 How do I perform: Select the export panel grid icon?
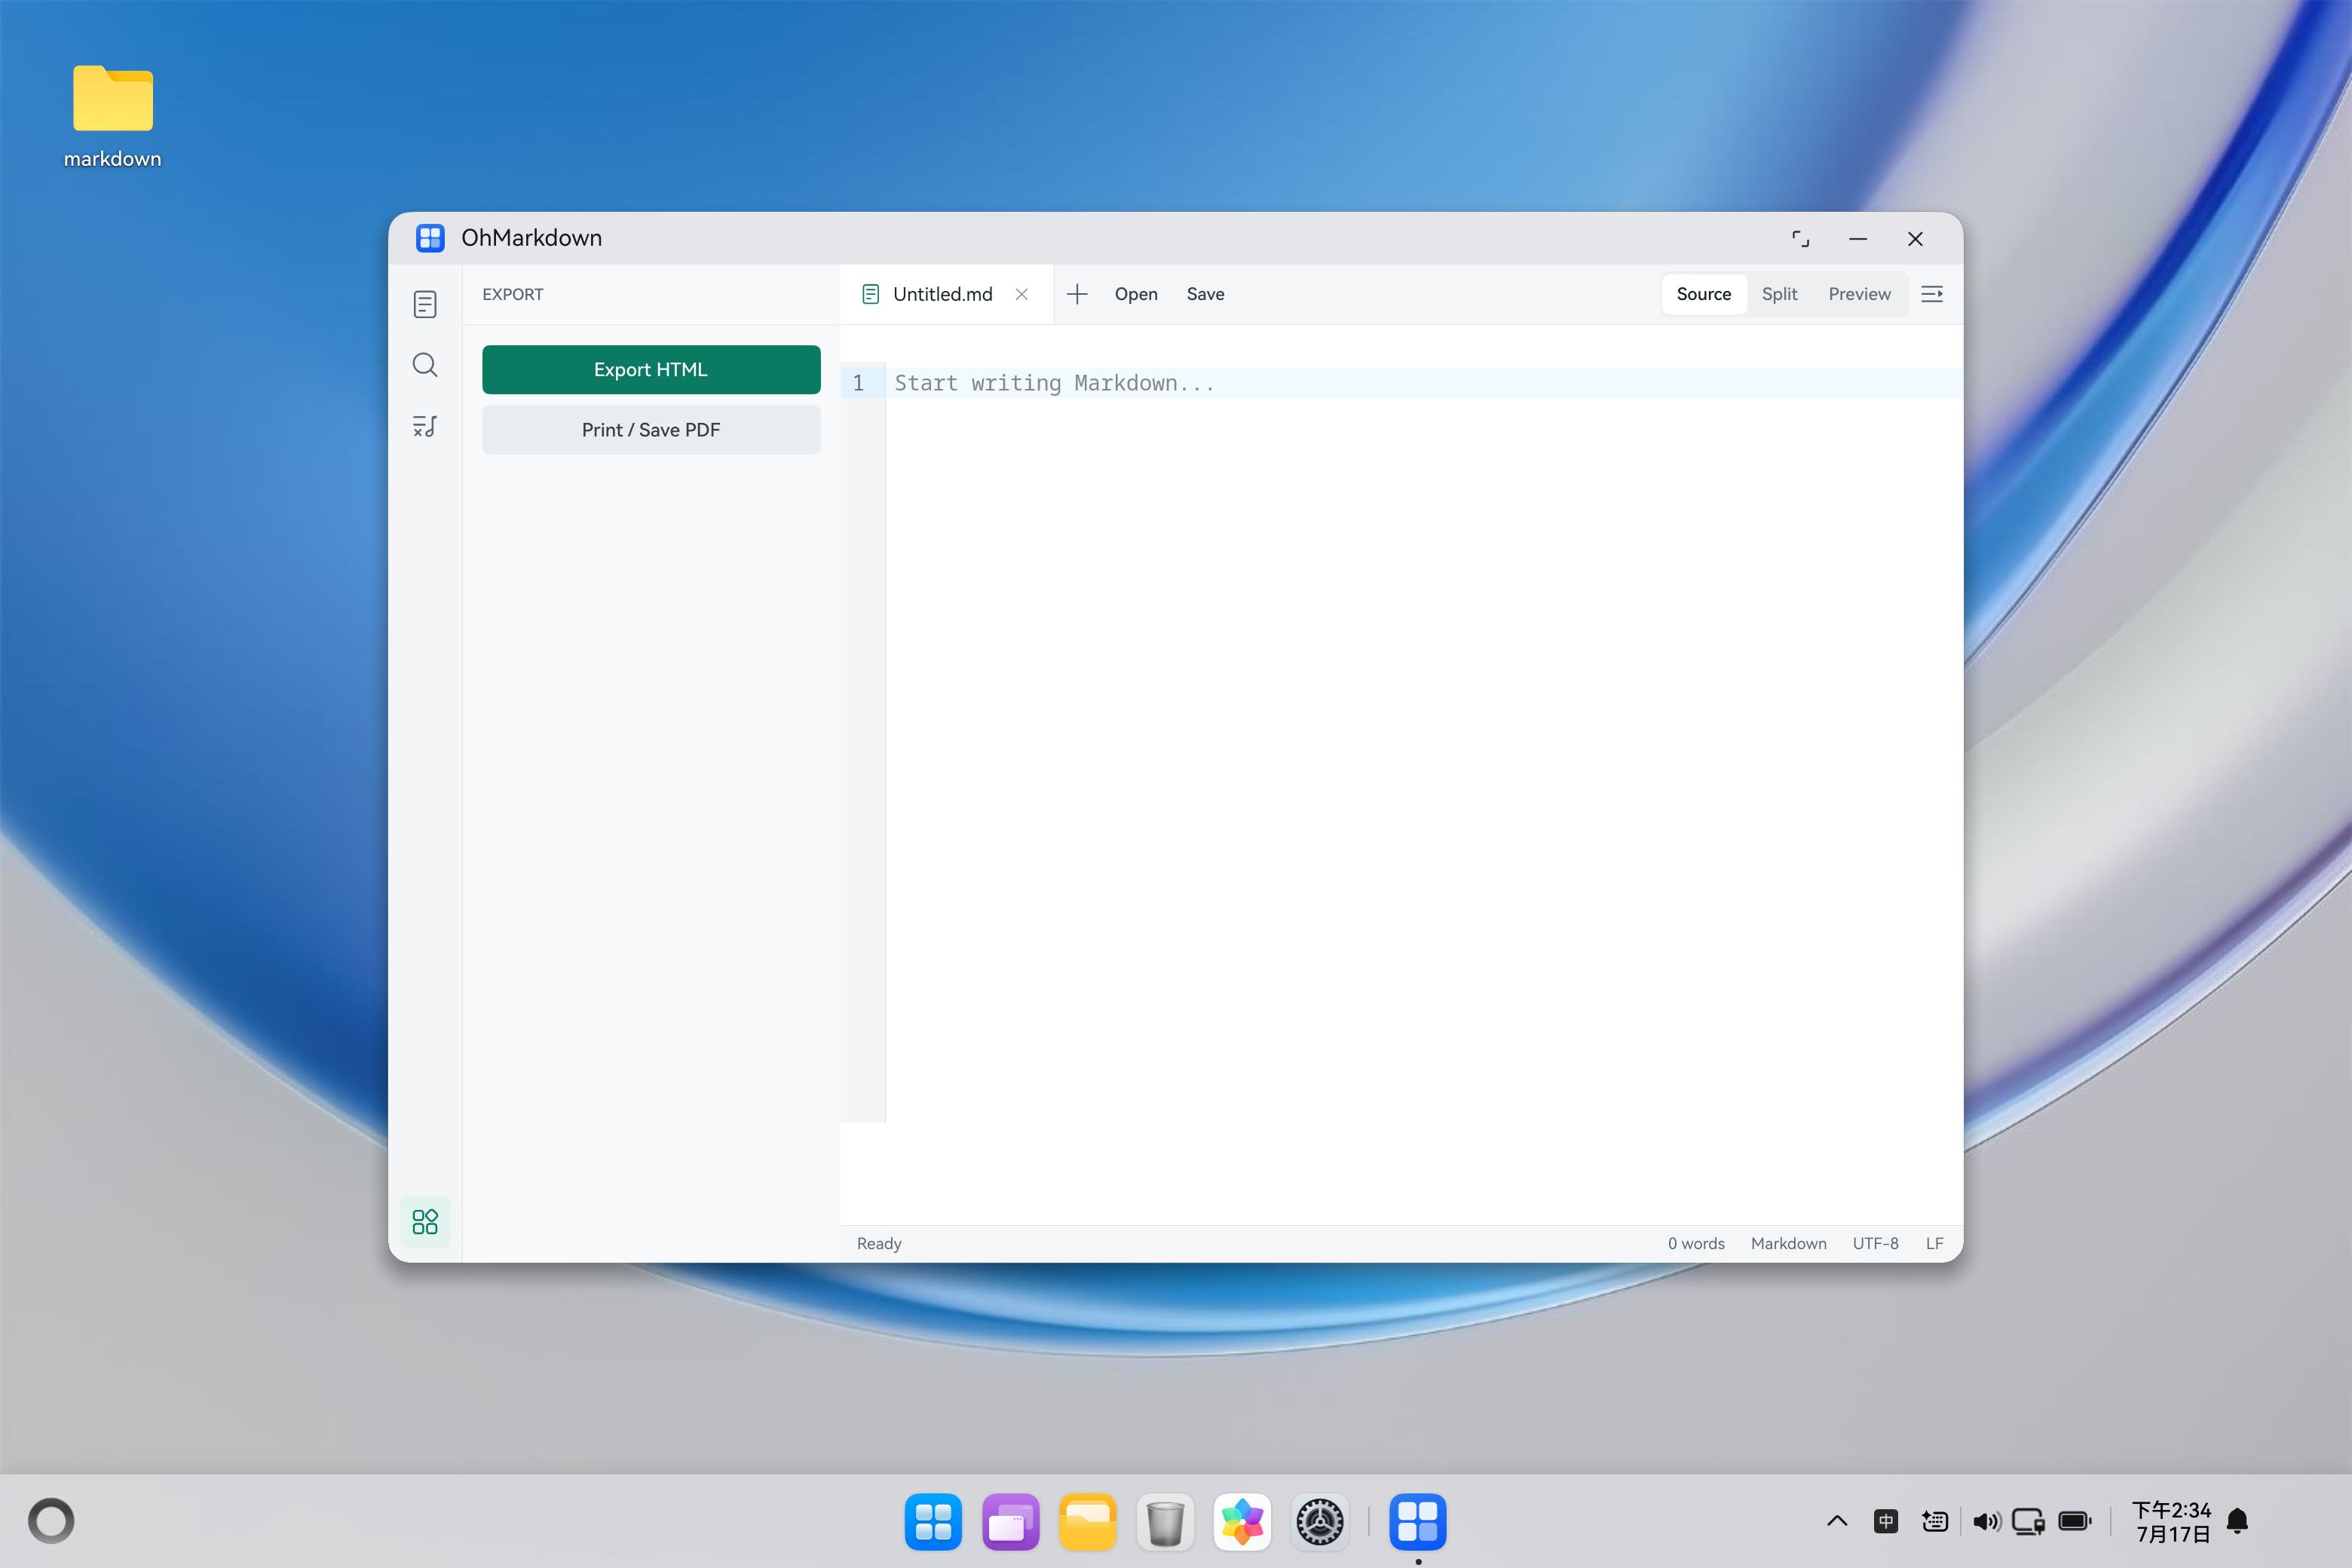(425, 1221)
